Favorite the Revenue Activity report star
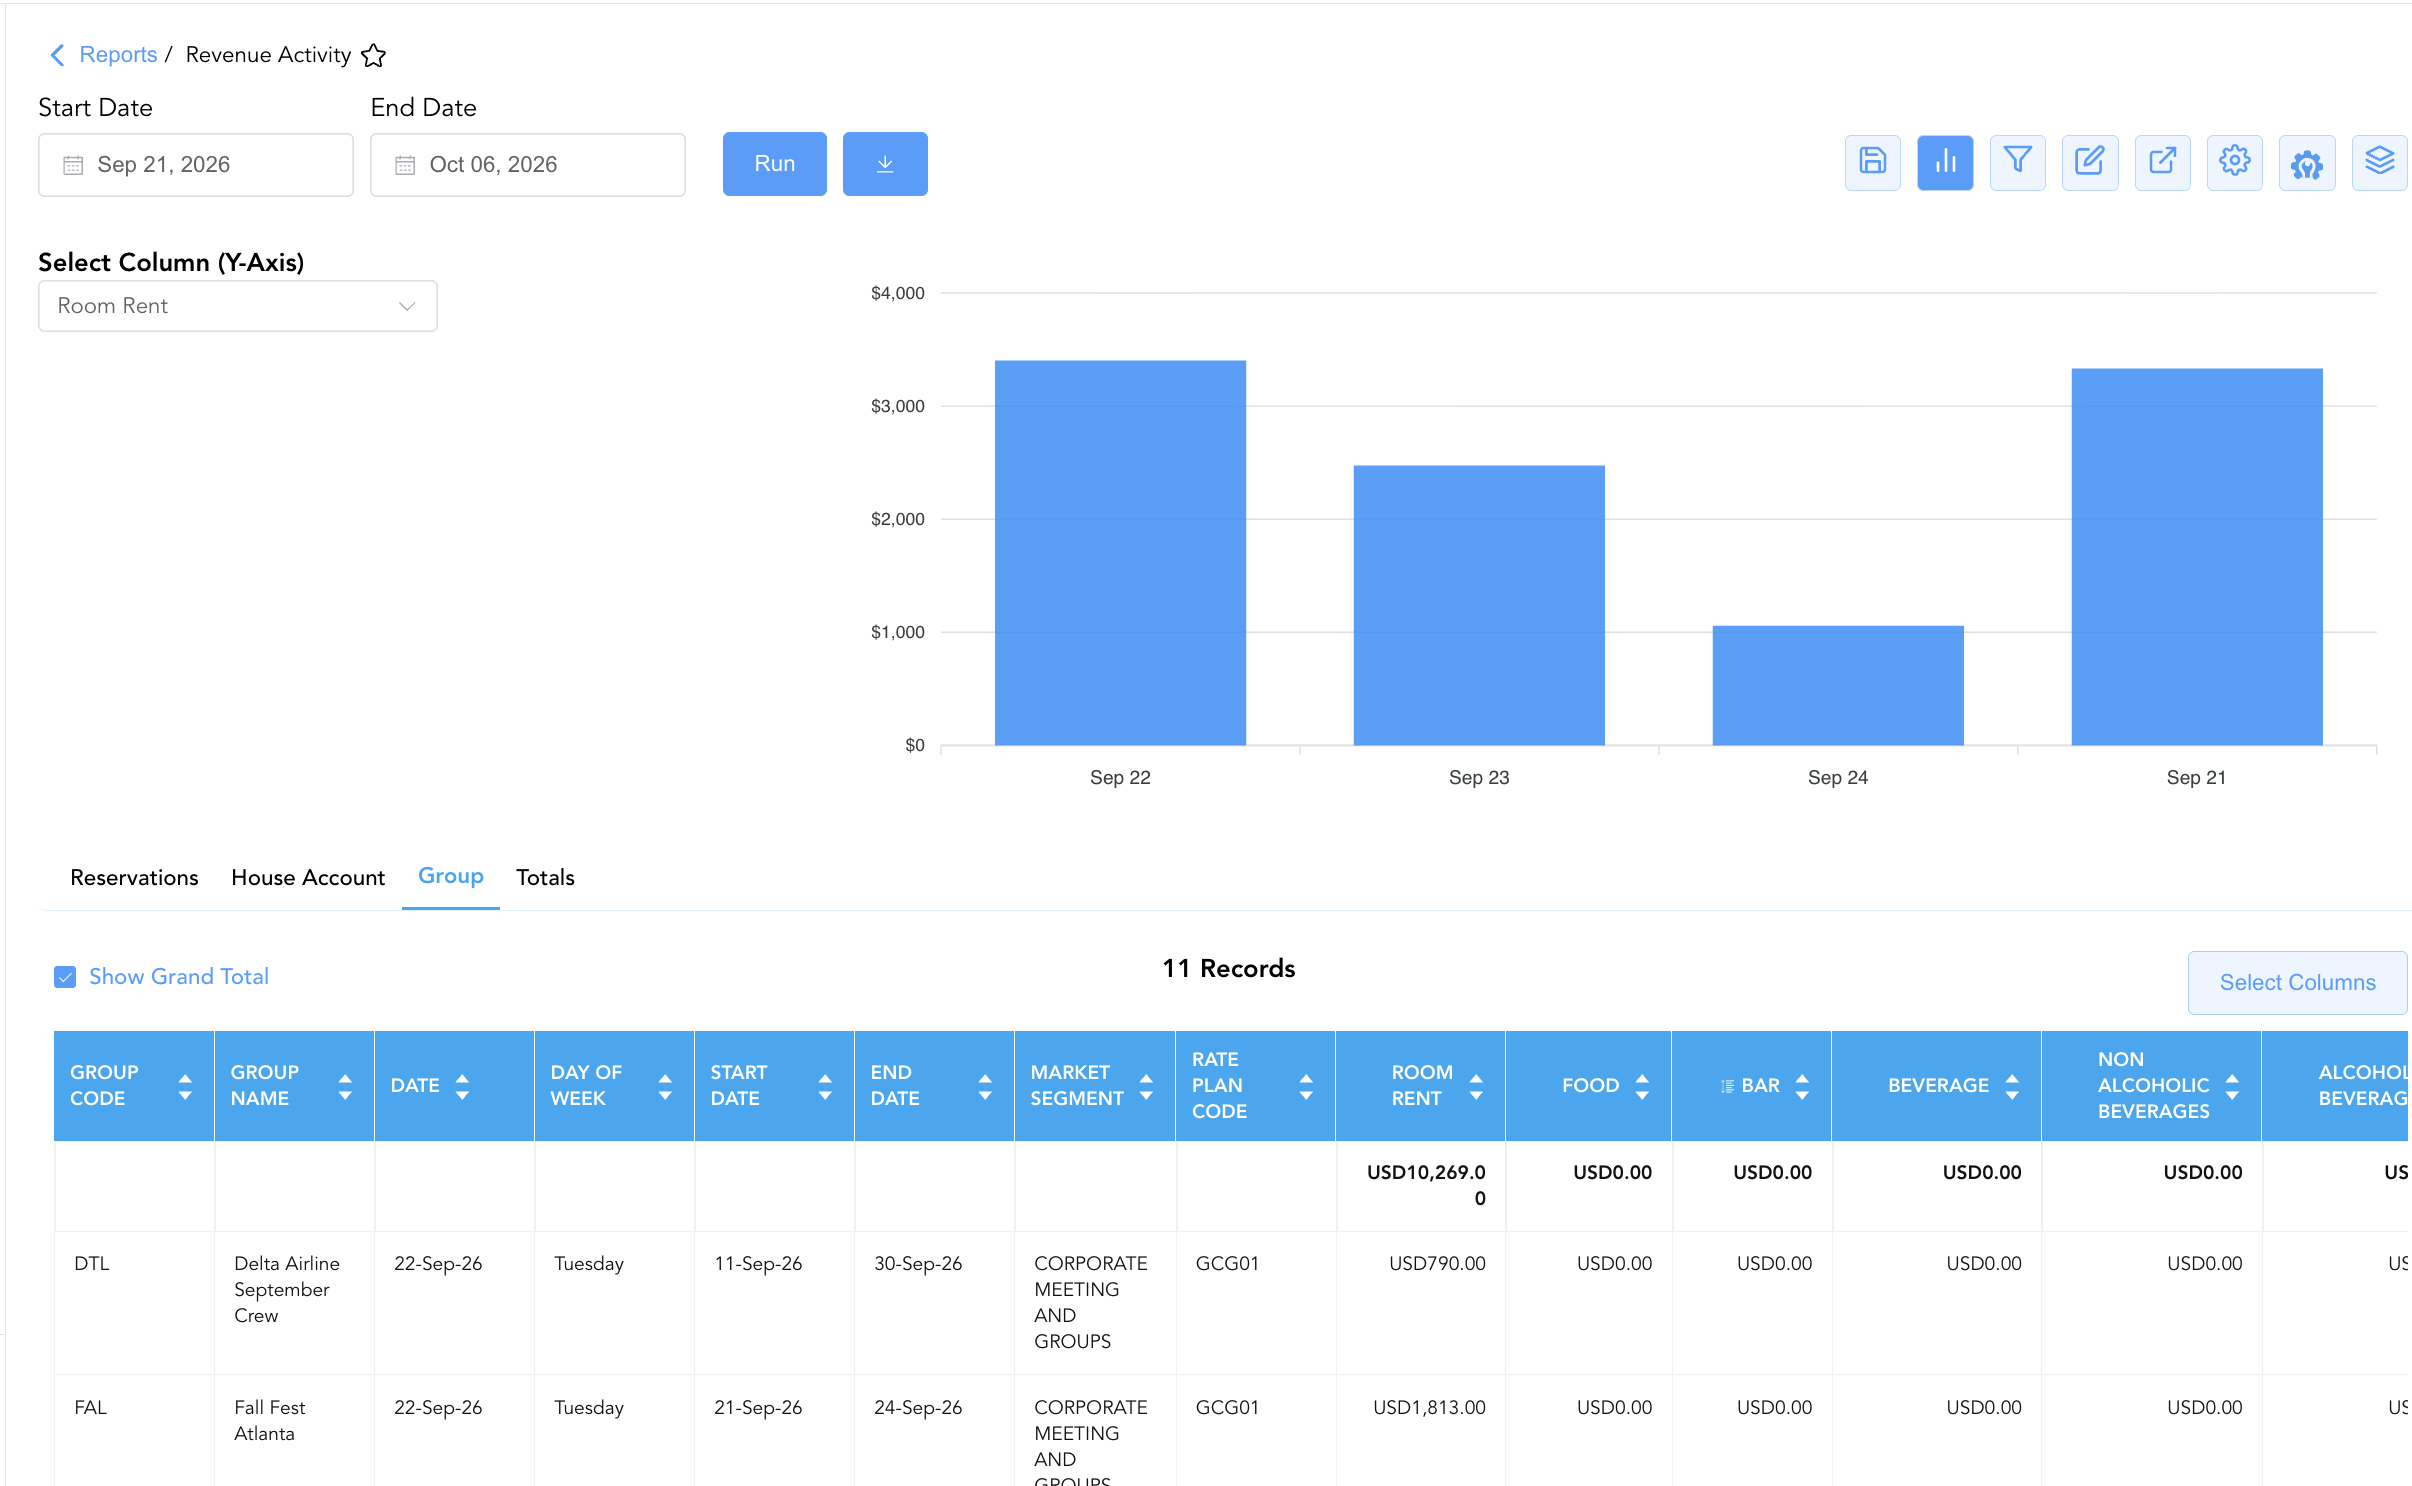This screenshot has width=2412, height=1486. pyautogui.click(x=373, y=55)
